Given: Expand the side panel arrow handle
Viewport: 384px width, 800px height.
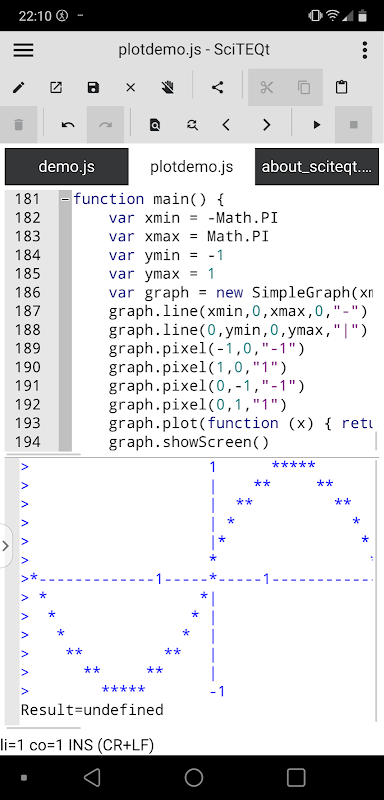Looking at the screenshot, I should tap(6, 546).
